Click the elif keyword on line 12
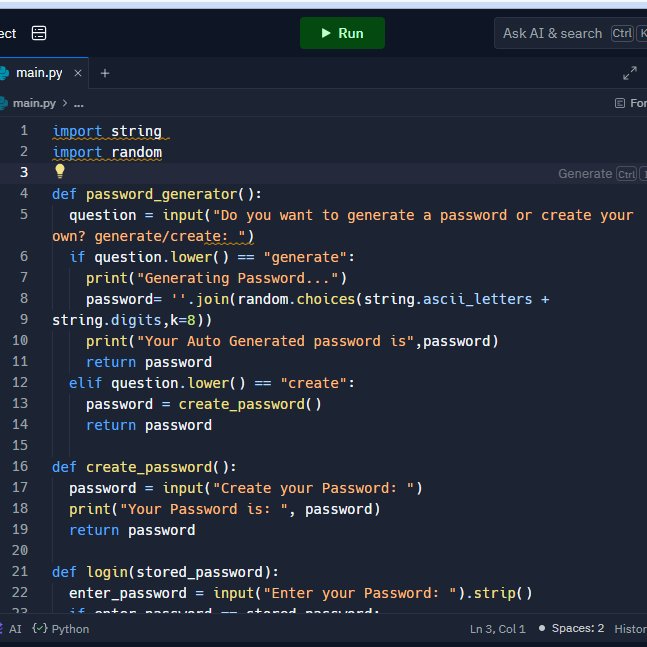 [85, 383]
